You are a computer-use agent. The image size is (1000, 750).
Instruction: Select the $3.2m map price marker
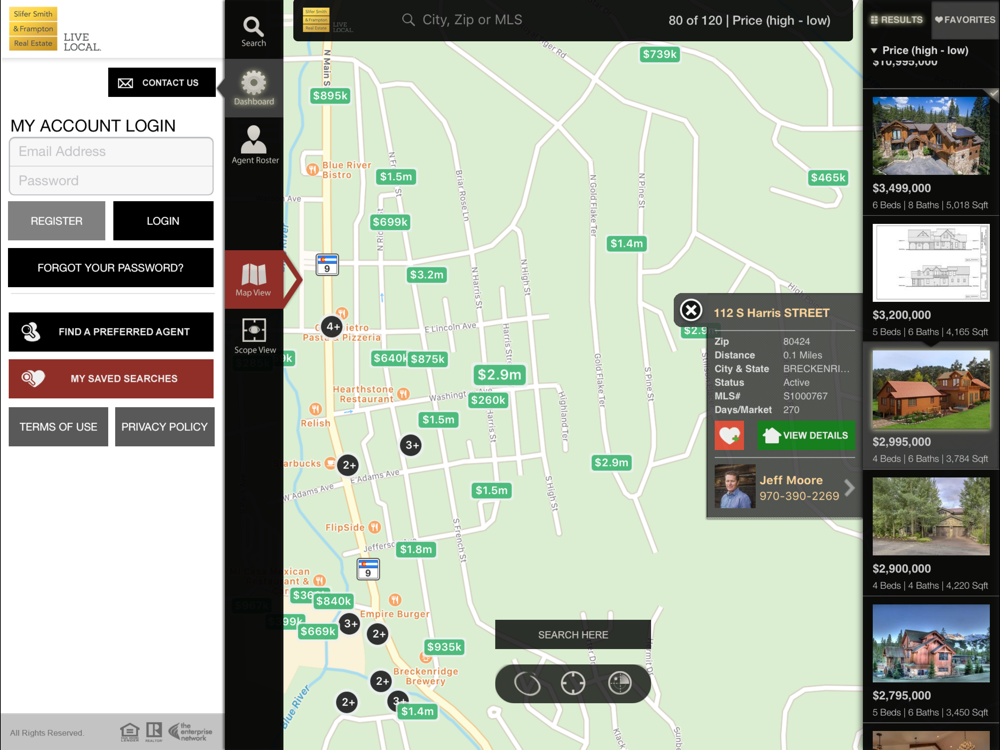click(427, 275)
